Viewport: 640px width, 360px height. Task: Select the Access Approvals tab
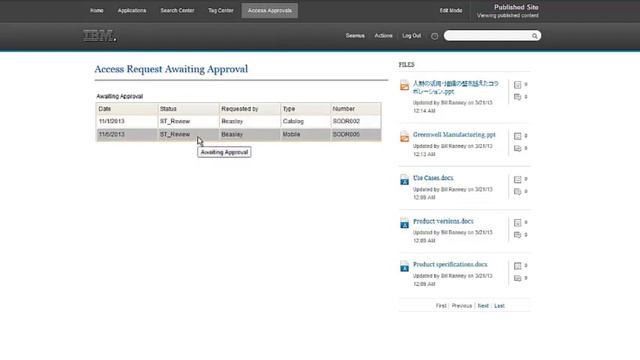point(270,11)
